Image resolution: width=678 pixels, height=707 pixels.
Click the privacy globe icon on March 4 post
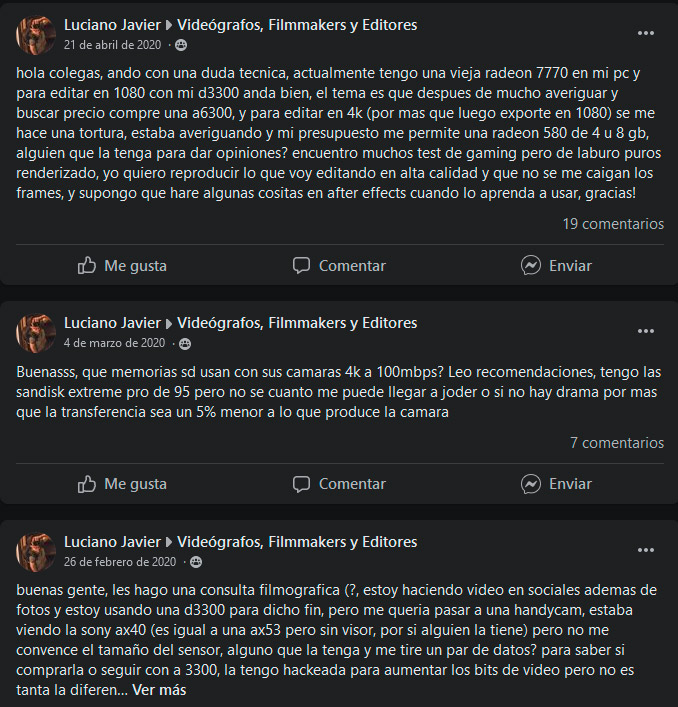tap(184, 343)
